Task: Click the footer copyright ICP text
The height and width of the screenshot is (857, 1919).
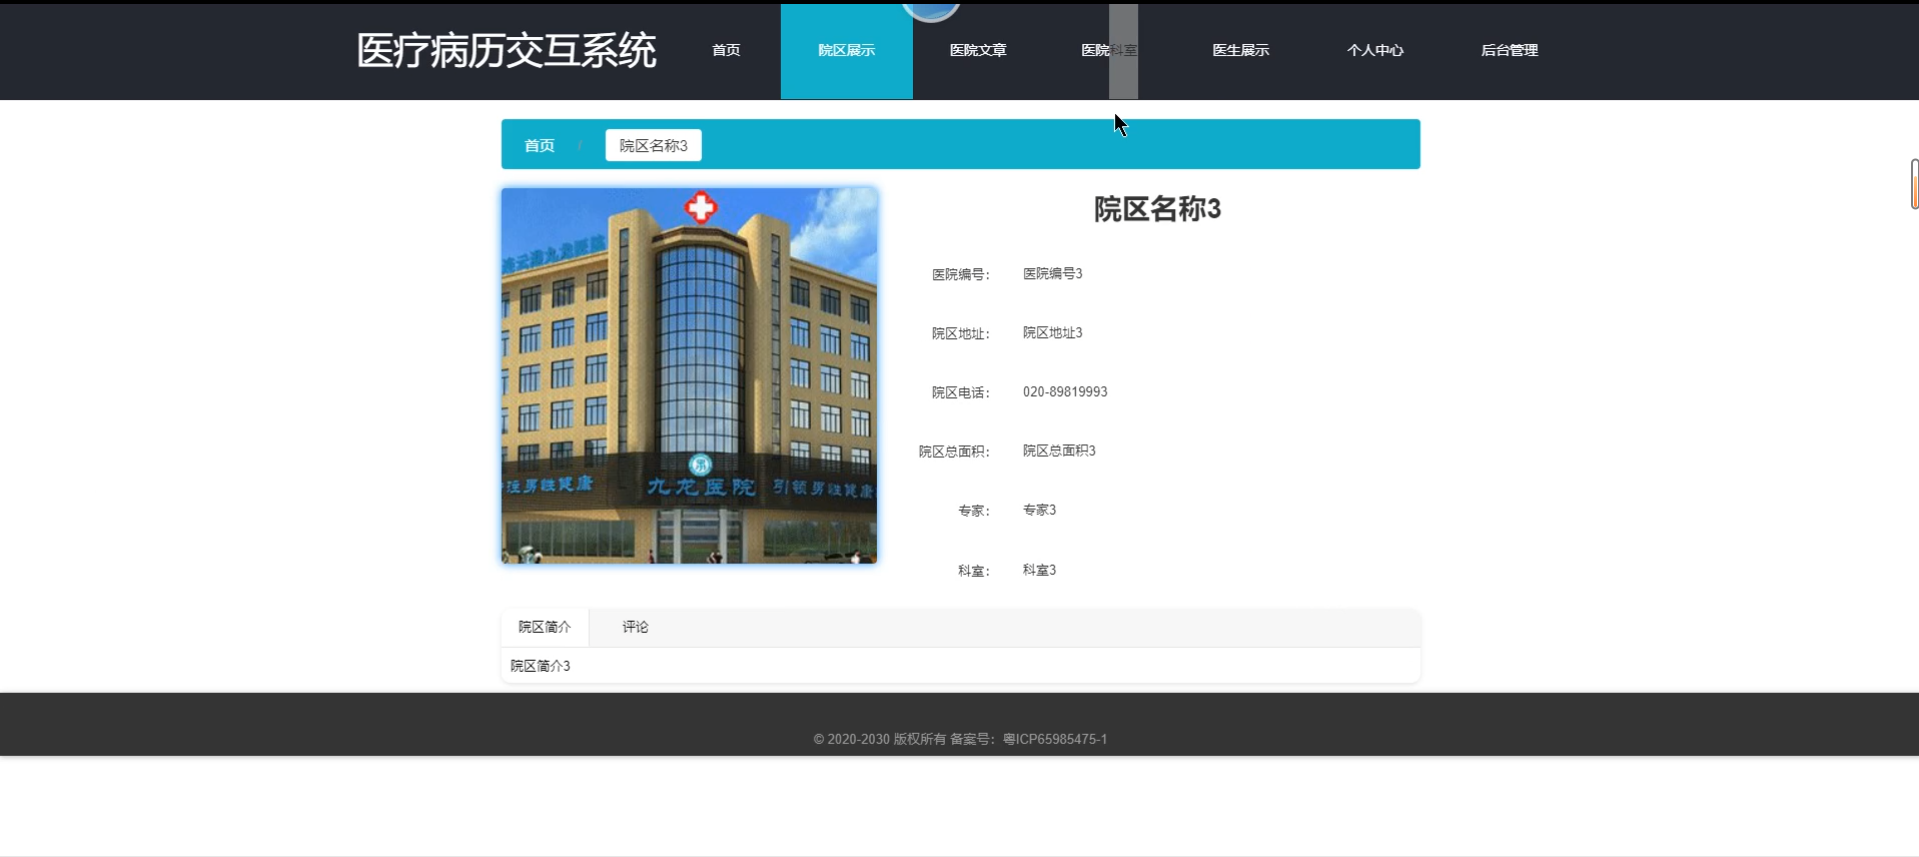Action: coord(960,739)
